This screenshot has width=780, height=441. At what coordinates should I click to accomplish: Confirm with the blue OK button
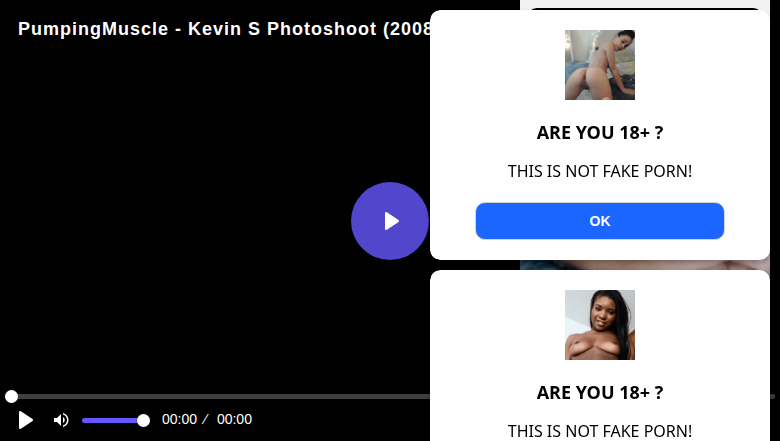point(599,221)
